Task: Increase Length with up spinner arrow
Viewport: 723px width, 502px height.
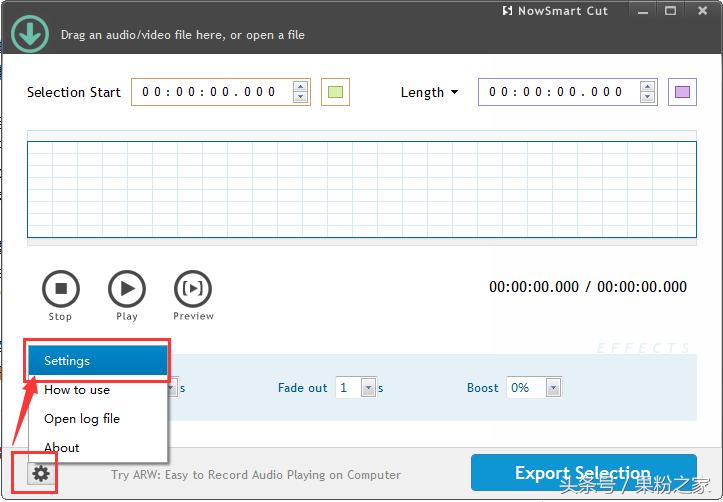Action: pos(647,87)
